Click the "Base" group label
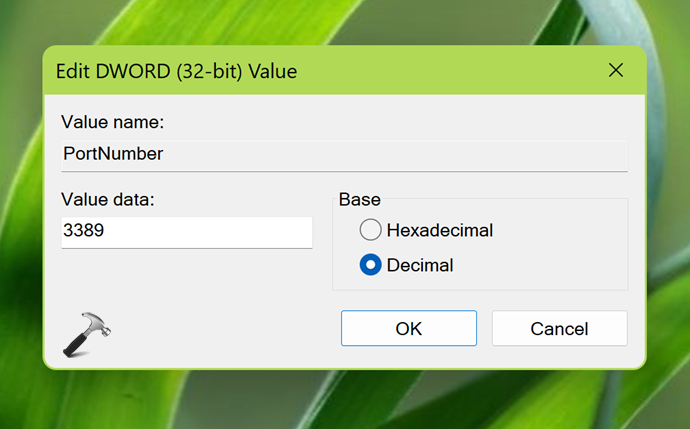This screenshot has width=690, height=429. (x=359, y=199)
